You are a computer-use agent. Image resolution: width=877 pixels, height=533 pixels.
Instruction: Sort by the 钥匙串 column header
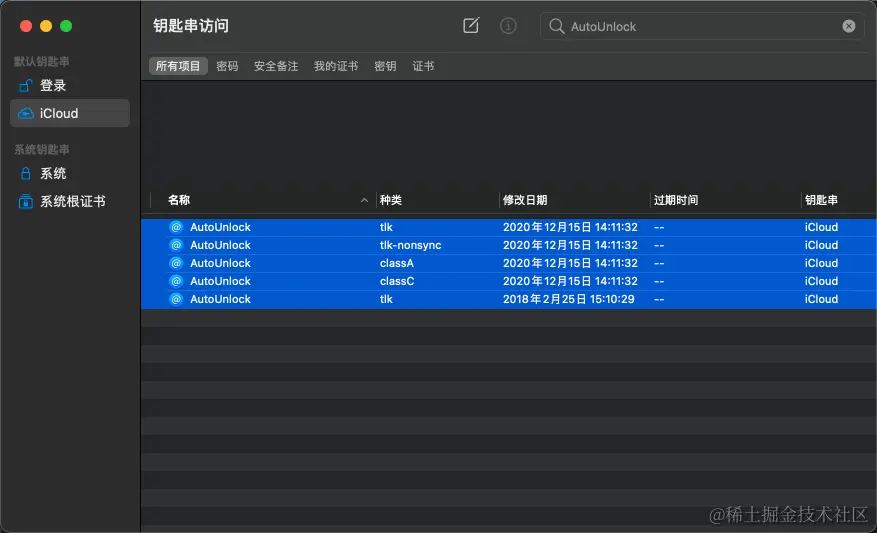(x=821, y=200)
